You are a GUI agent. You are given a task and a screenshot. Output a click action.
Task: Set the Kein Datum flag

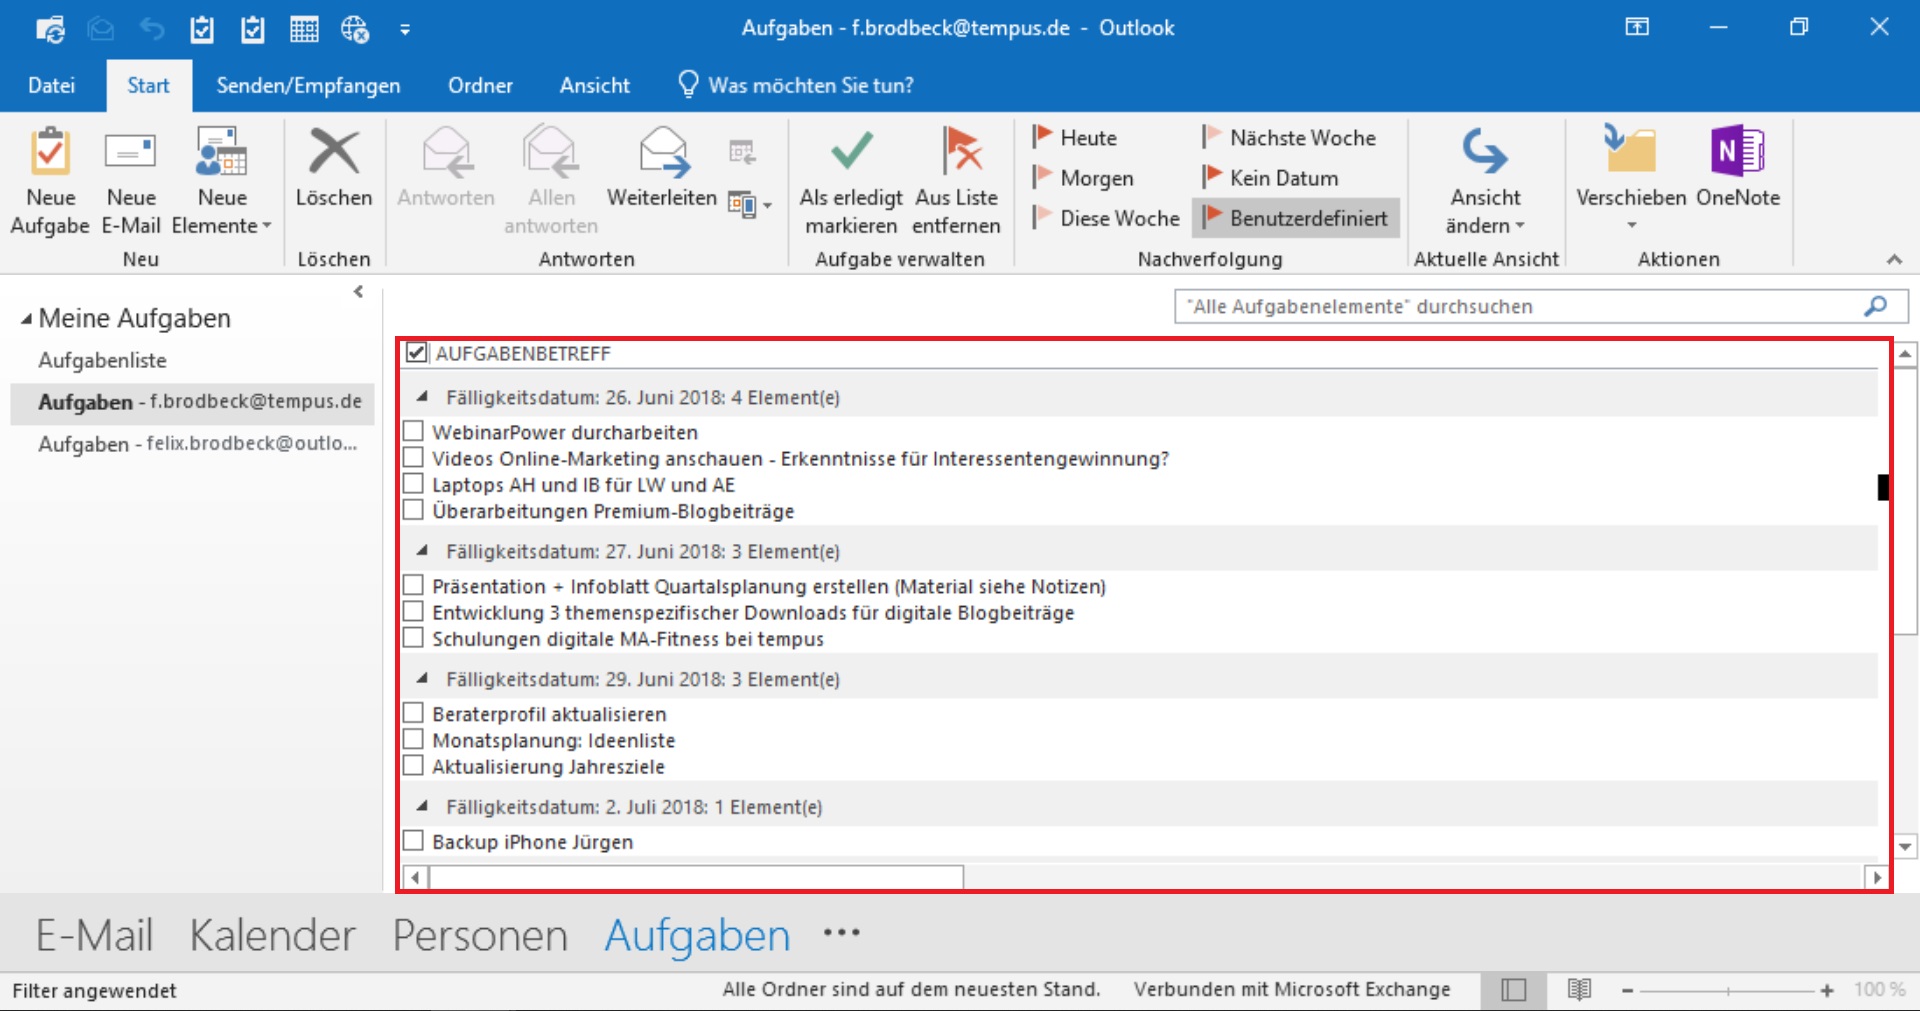[x=1270, y=177]
